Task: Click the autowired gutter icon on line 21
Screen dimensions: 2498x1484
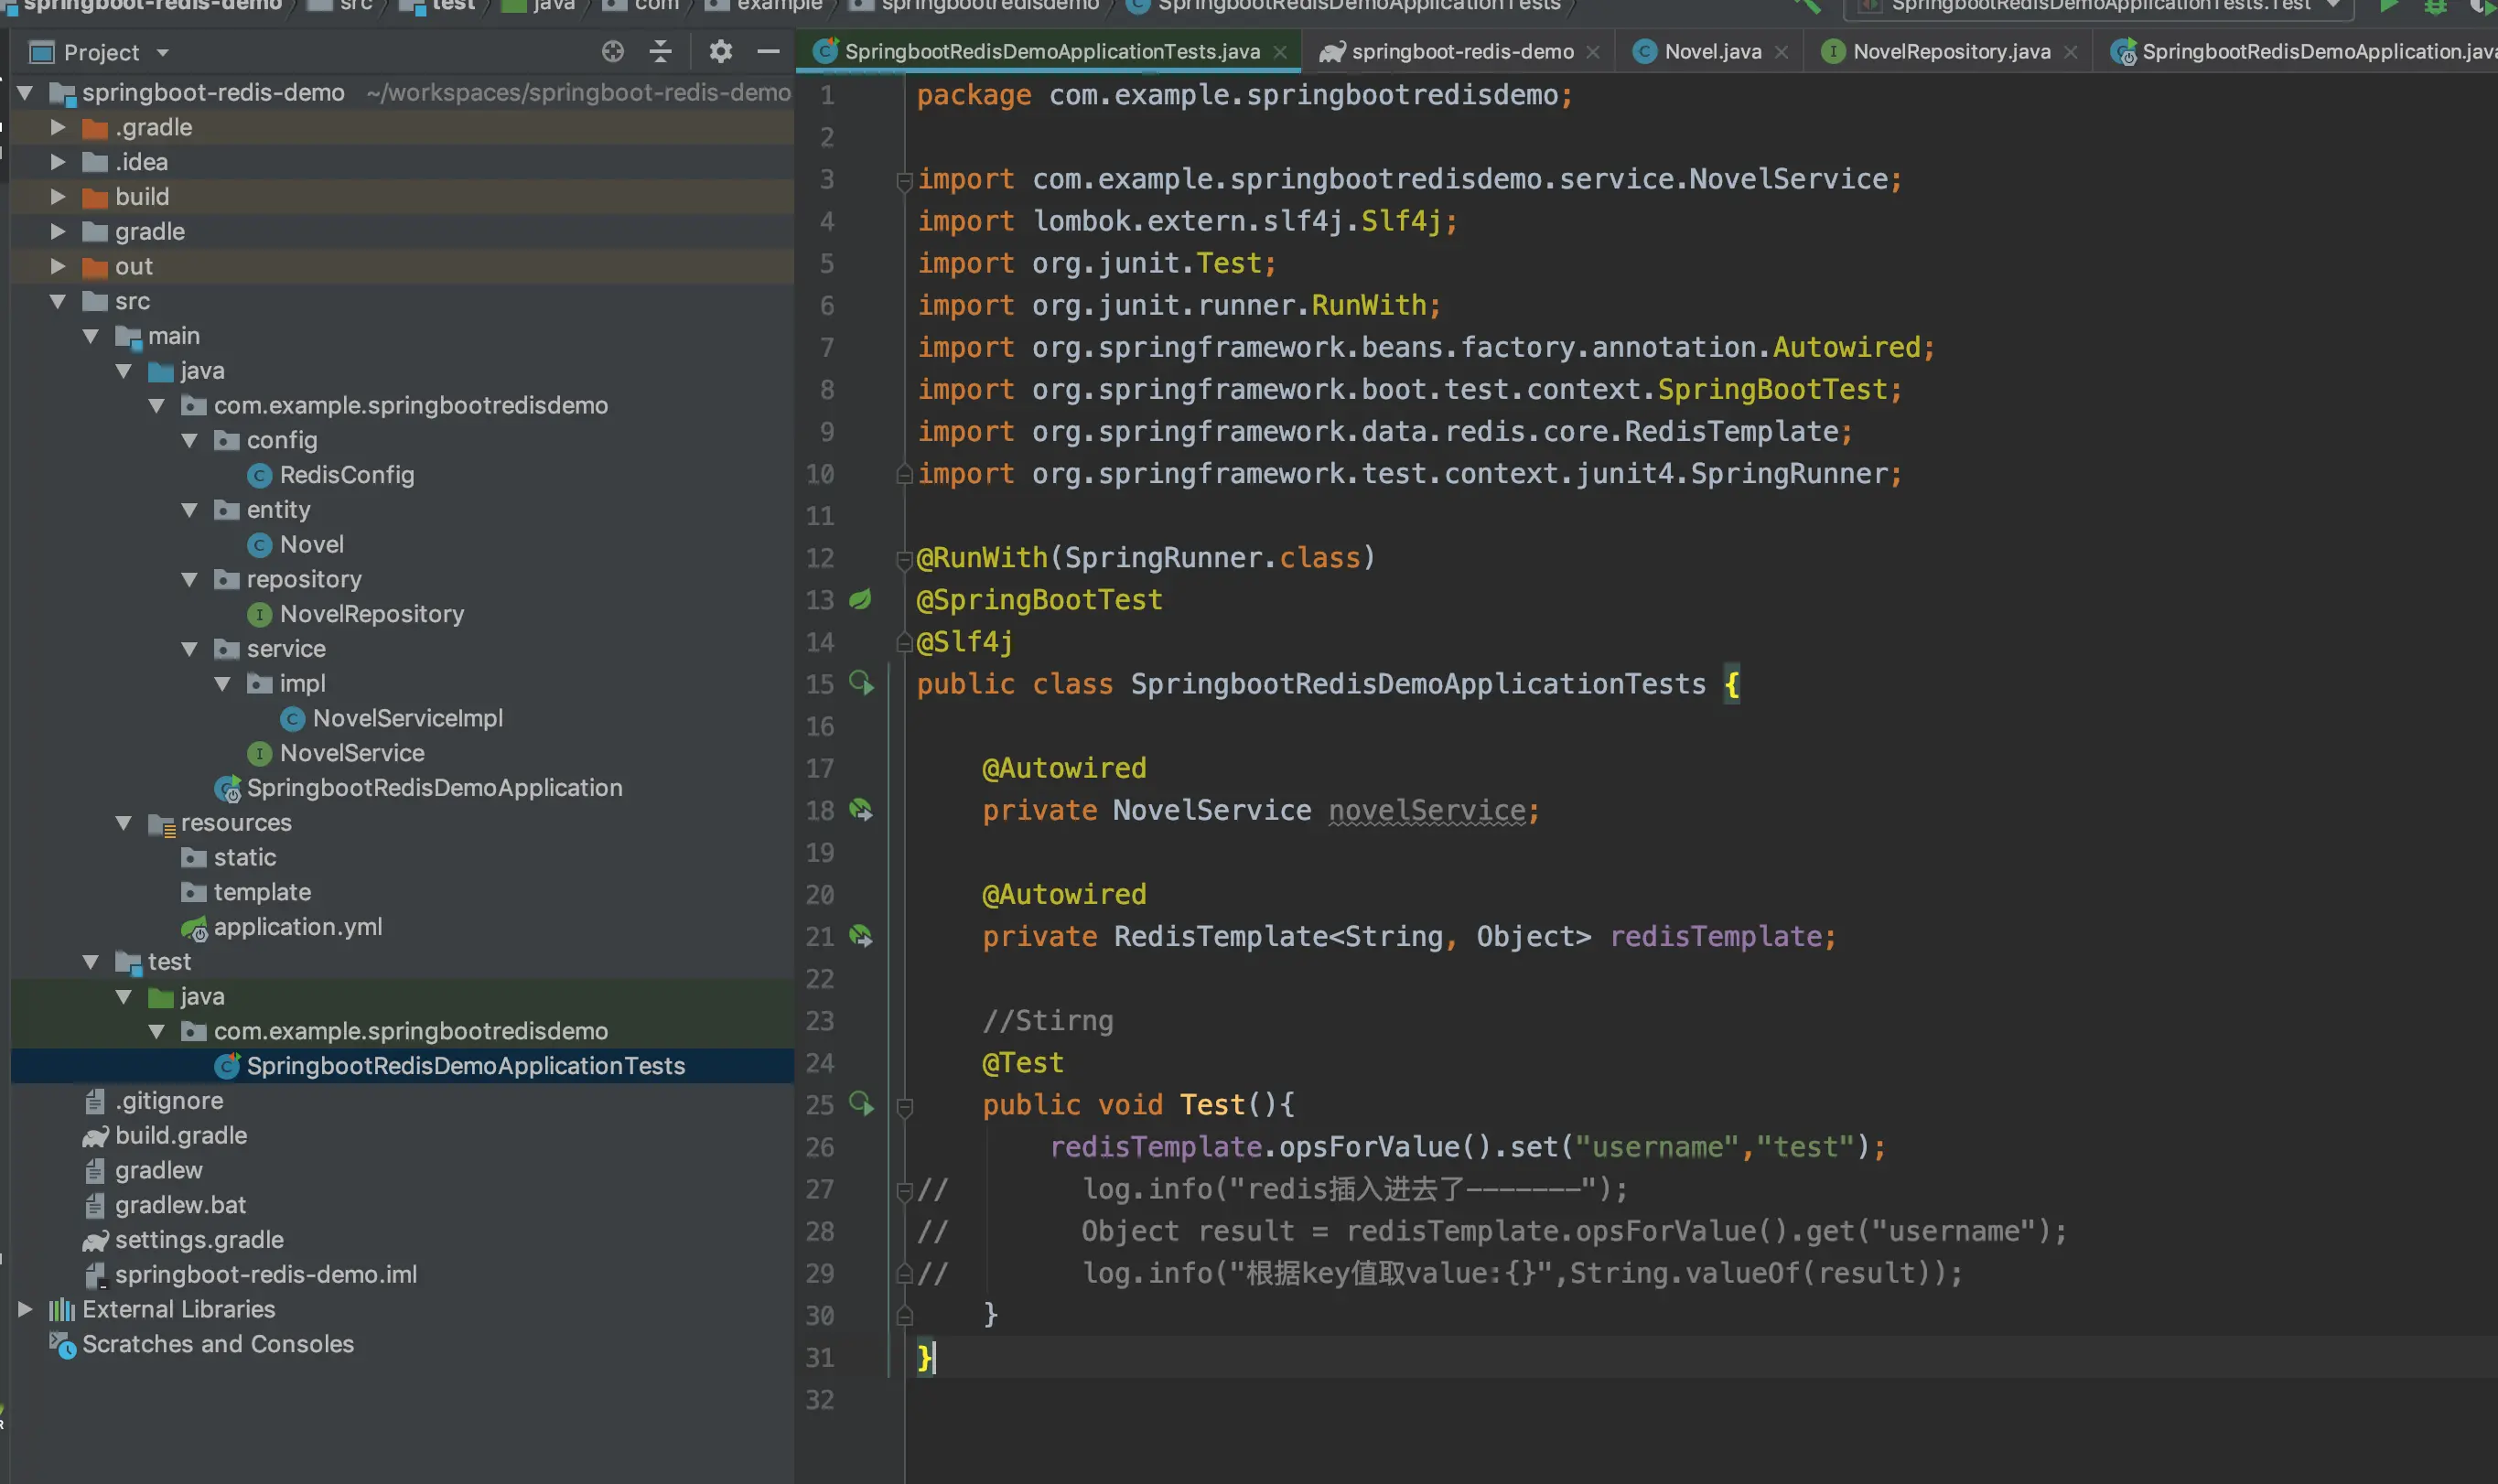Action: 860,935
